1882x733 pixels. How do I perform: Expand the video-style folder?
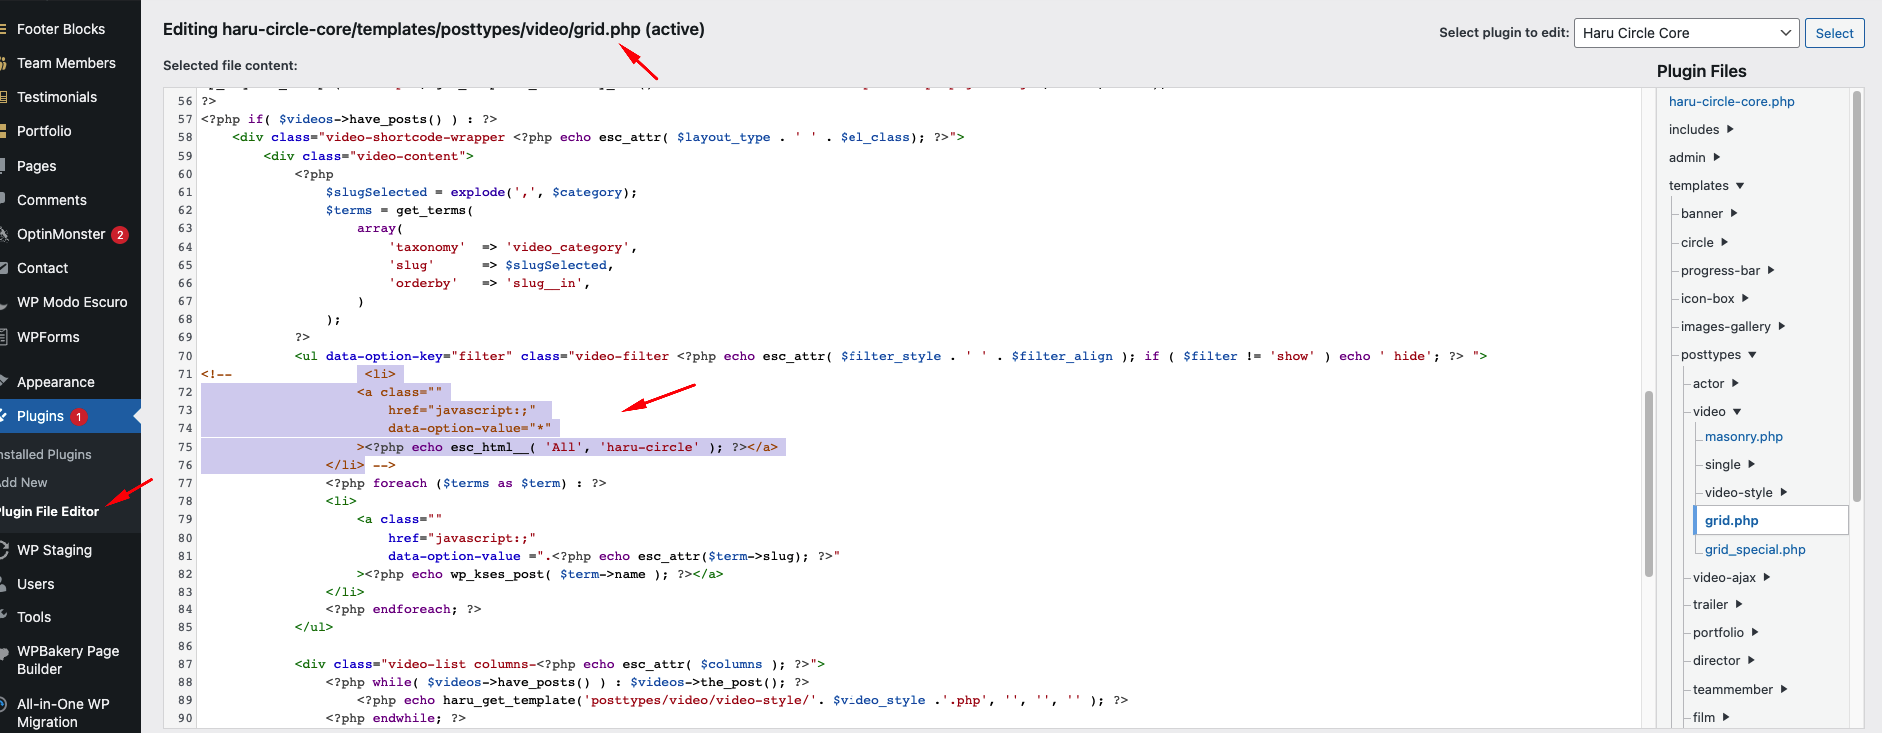(1745, 492)
